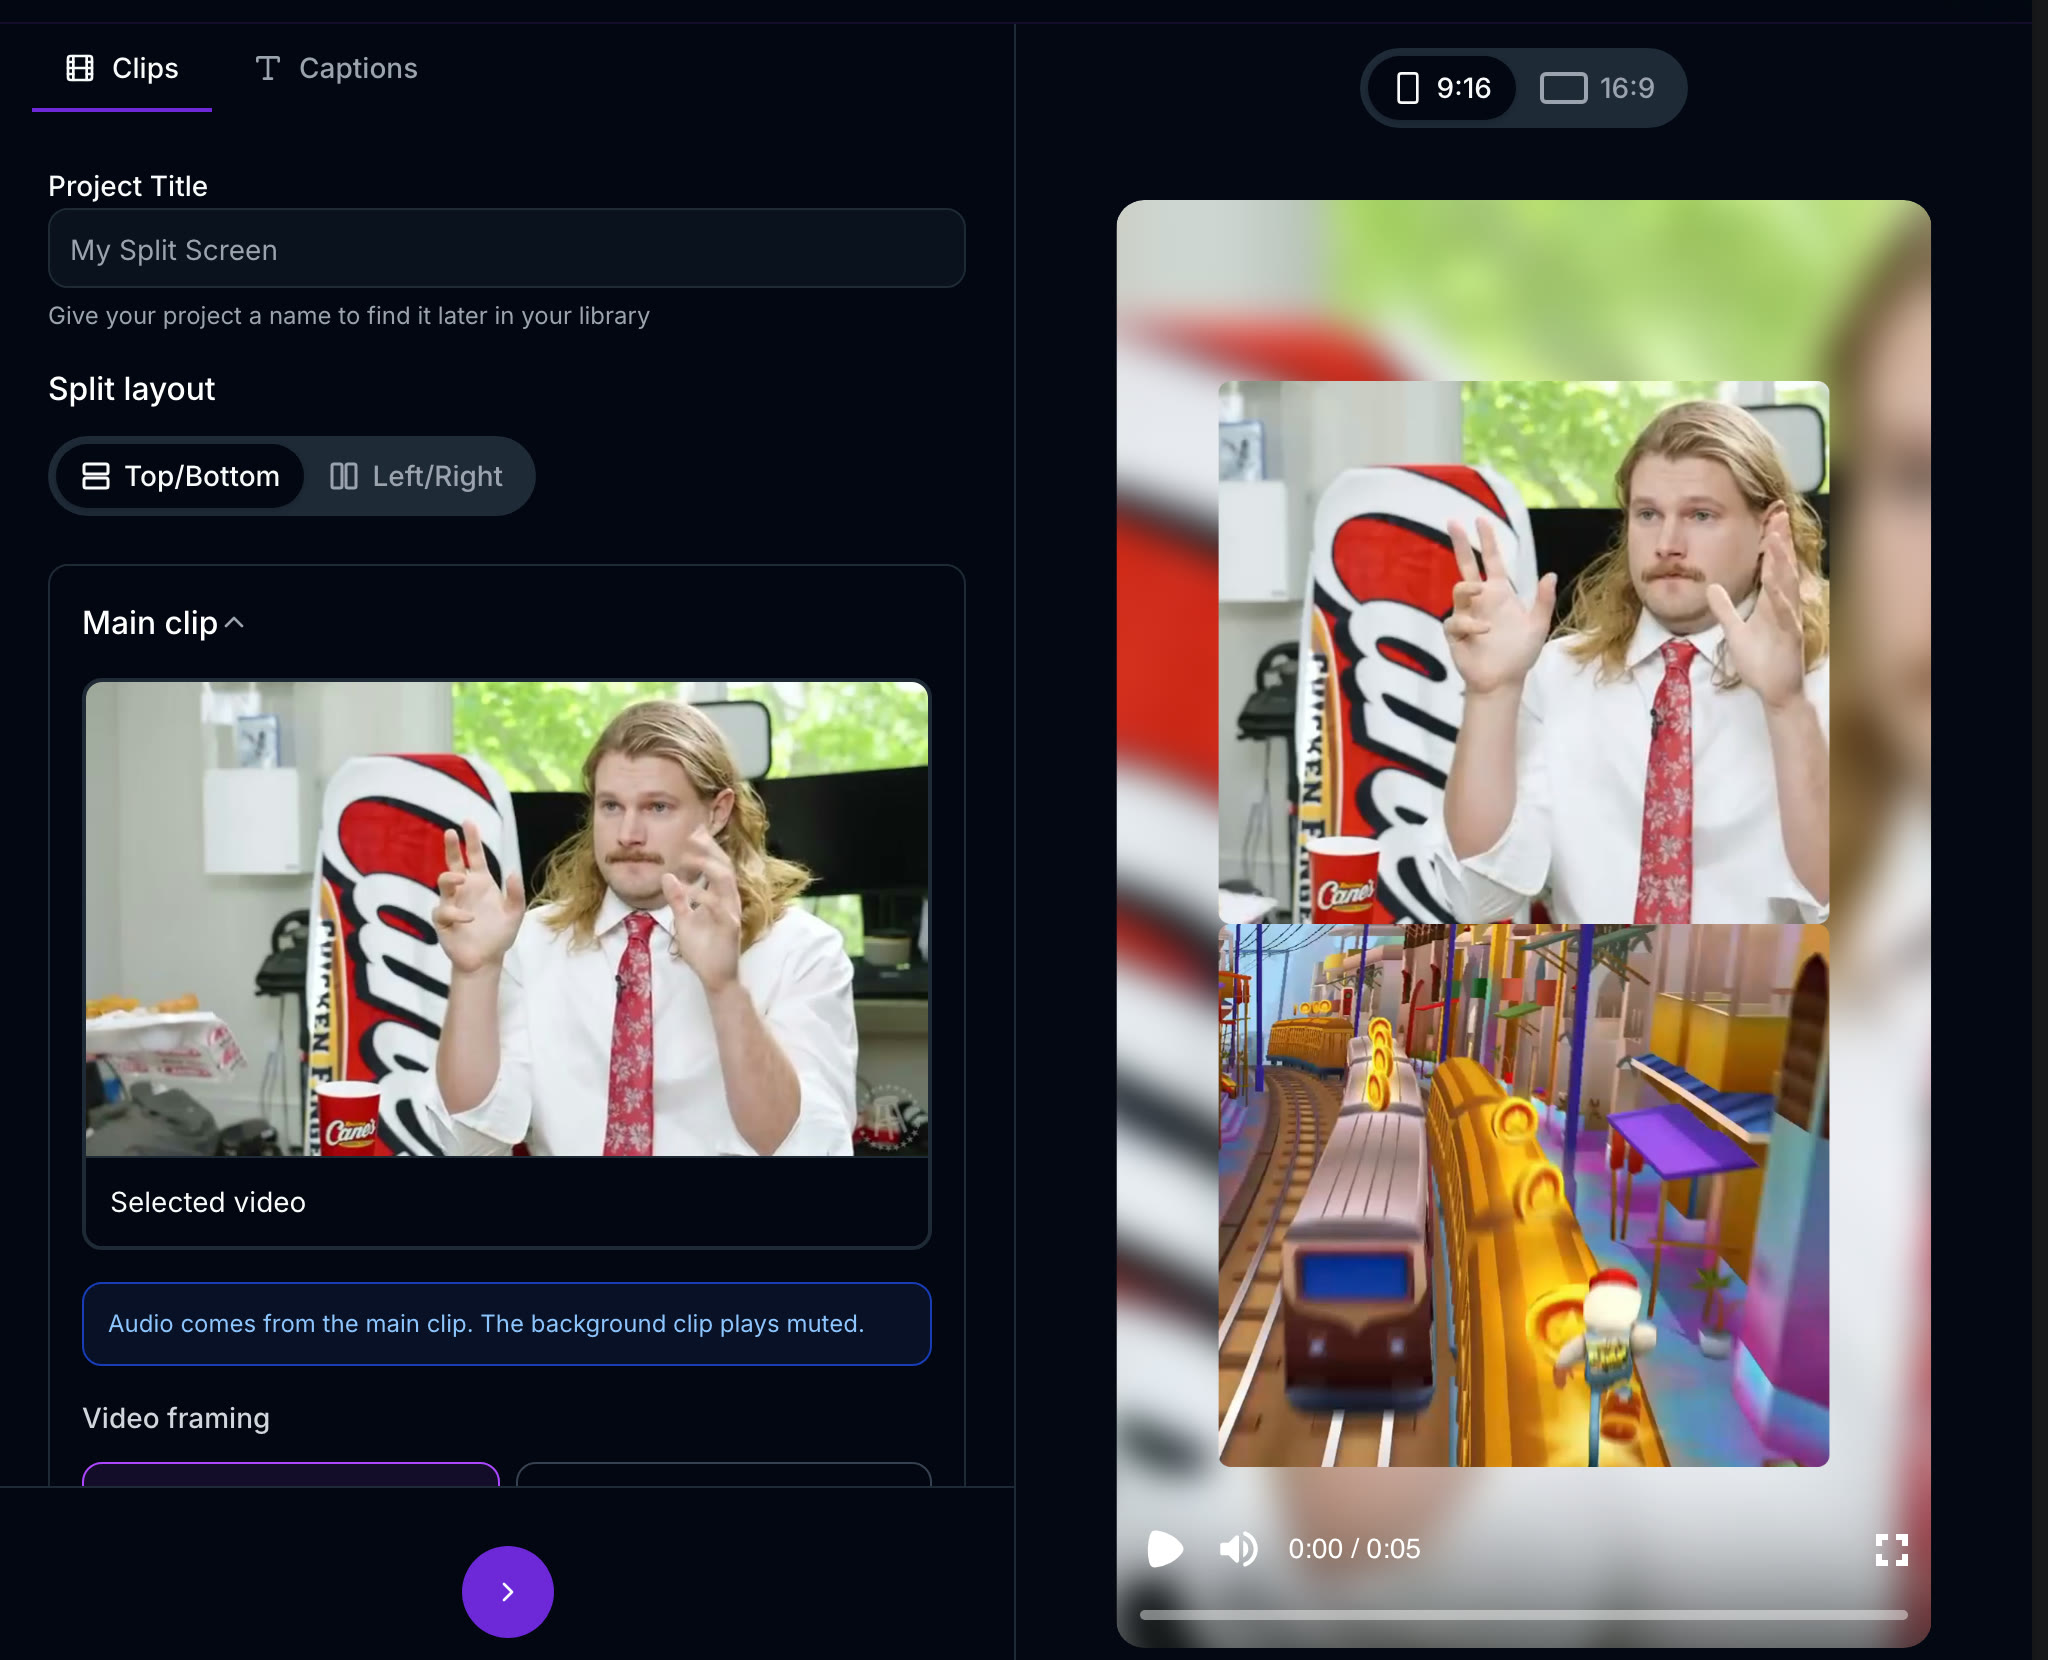Click the Project Title input field
This screenshot has height=1660, width=2048.
(x=506, y=249)
